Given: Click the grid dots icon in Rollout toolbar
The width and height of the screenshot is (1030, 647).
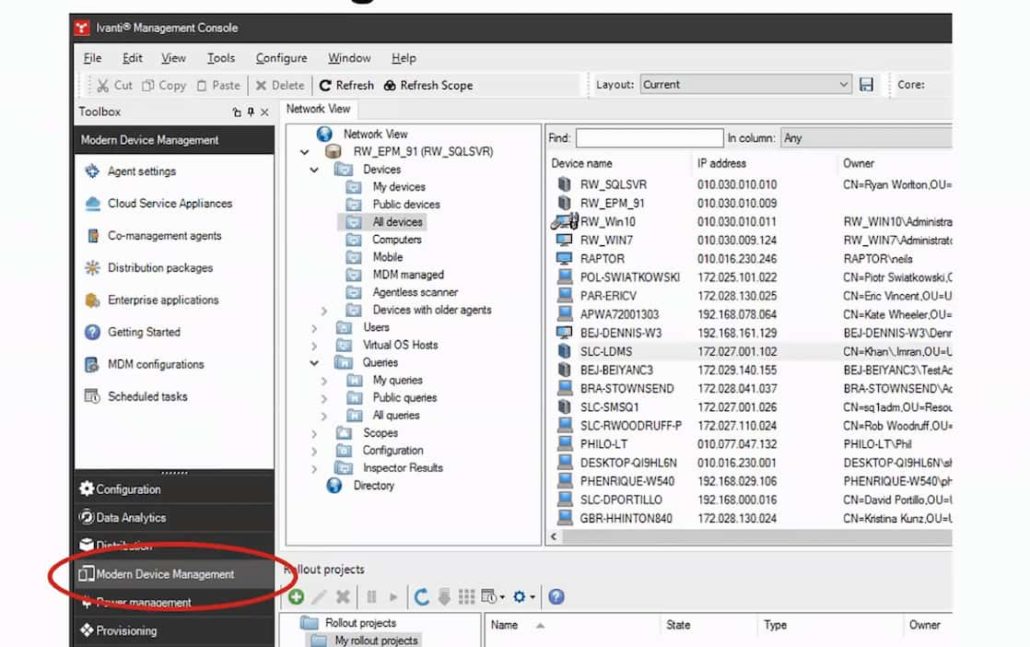Looking at the screenshot, I should click(x=466, y=596).
